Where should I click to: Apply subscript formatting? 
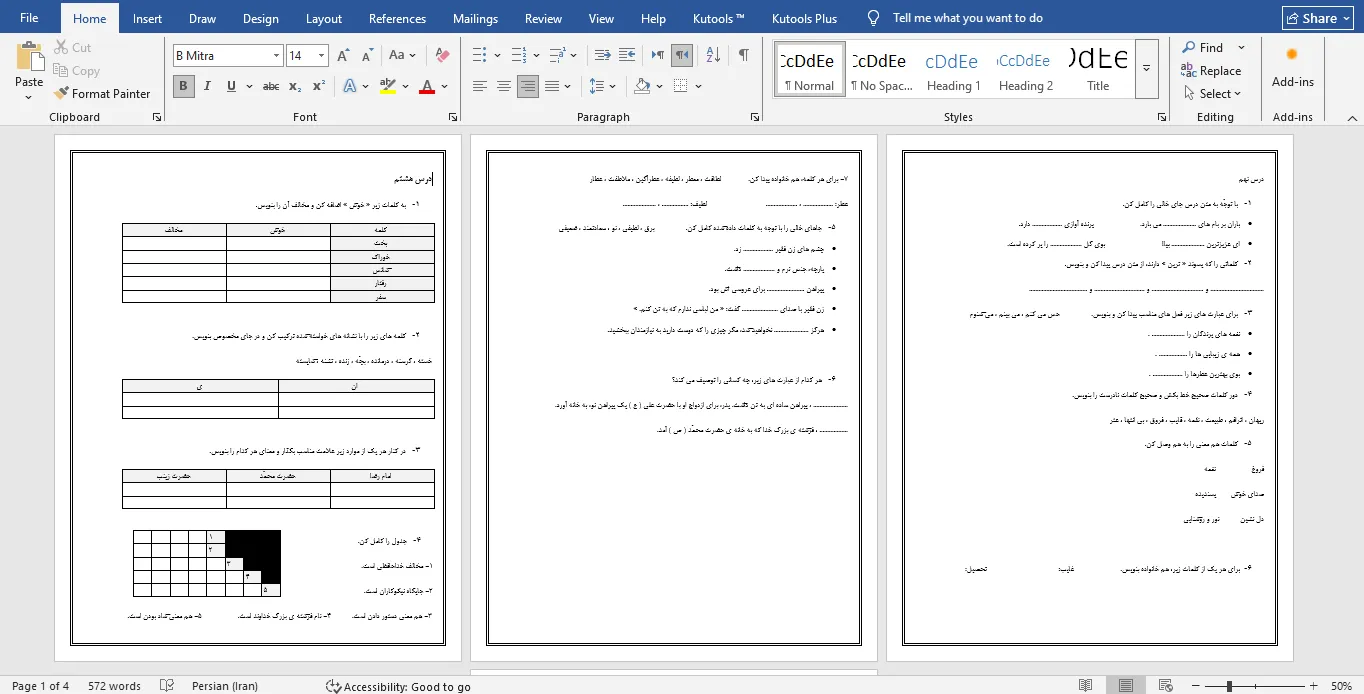coord(295,87)
